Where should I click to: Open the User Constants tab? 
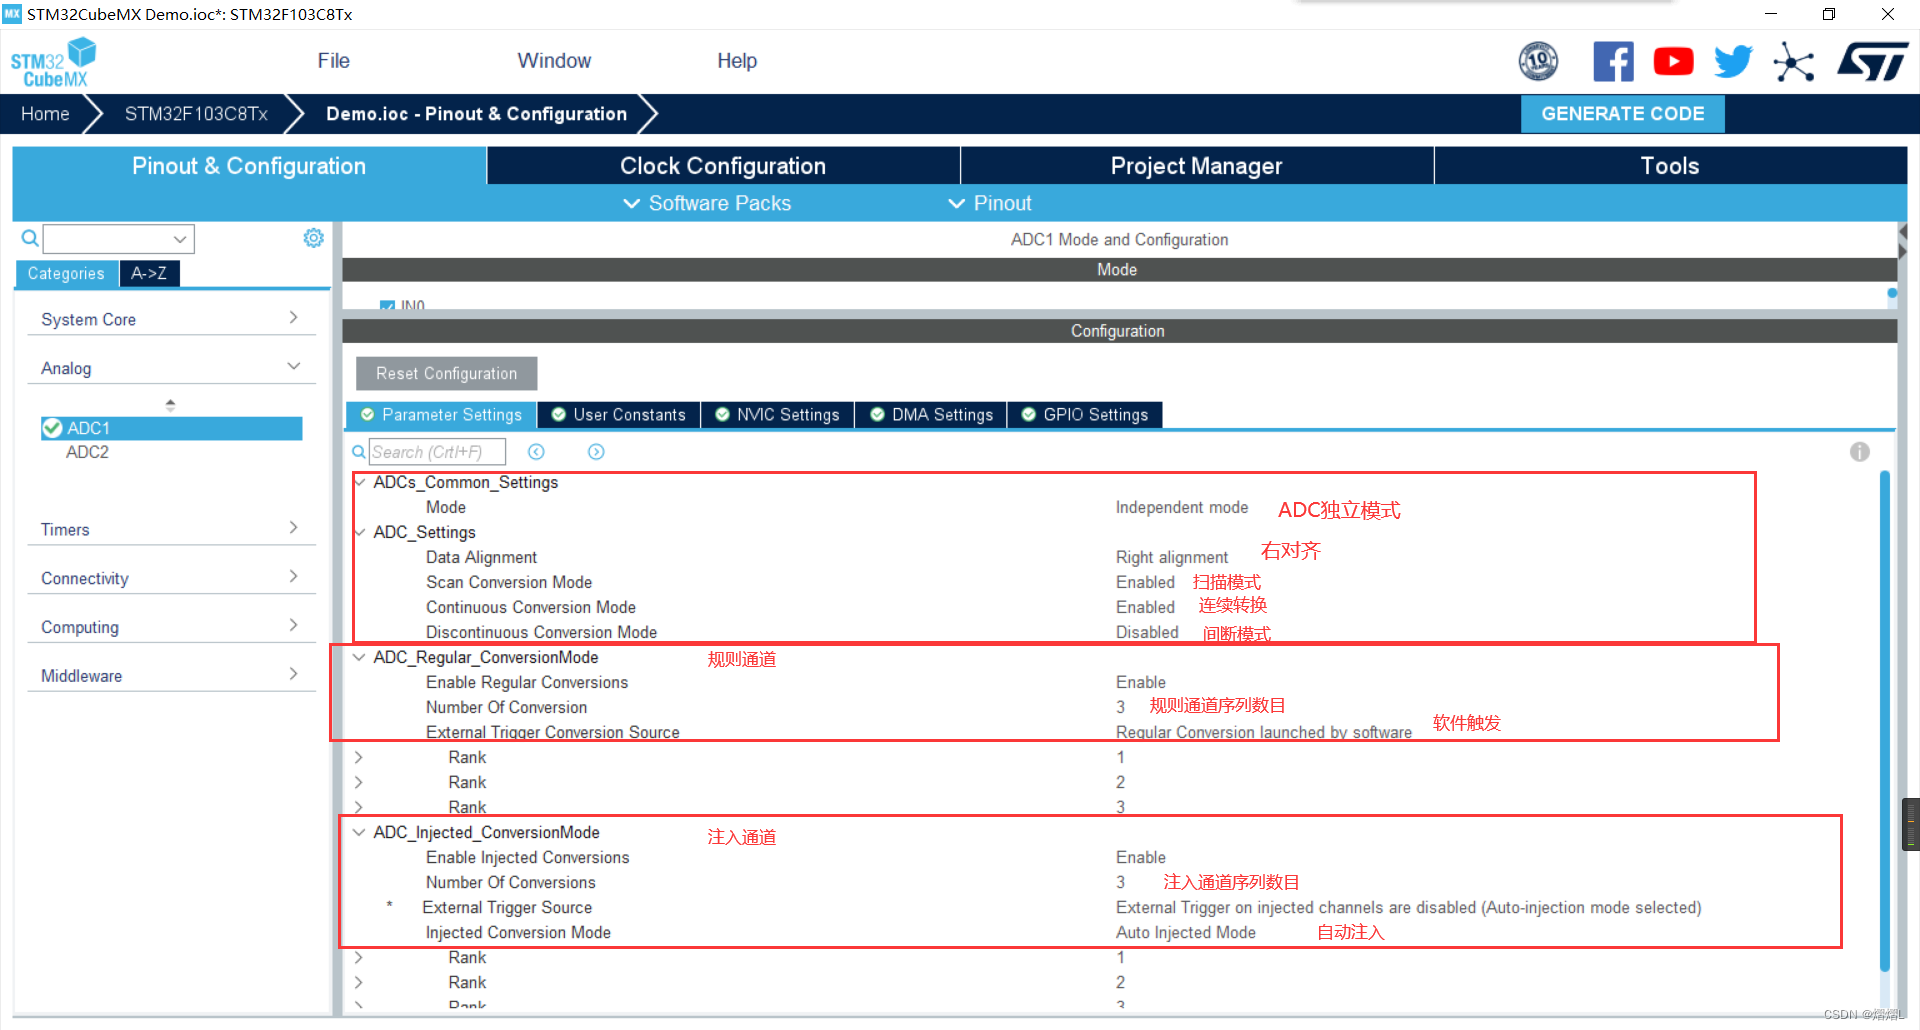(619, 415)
